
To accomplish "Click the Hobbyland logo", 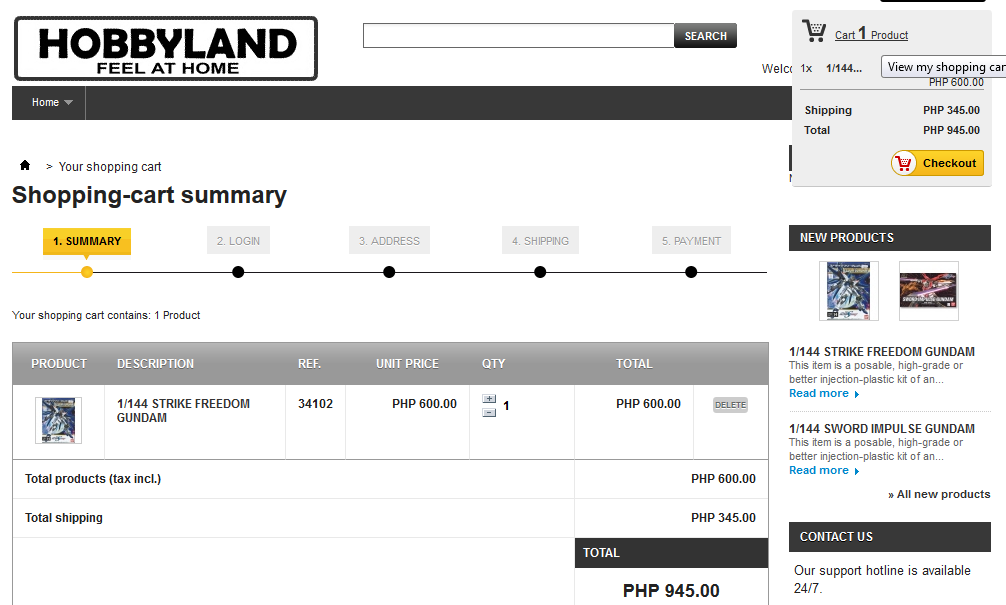I will point(166,49).
